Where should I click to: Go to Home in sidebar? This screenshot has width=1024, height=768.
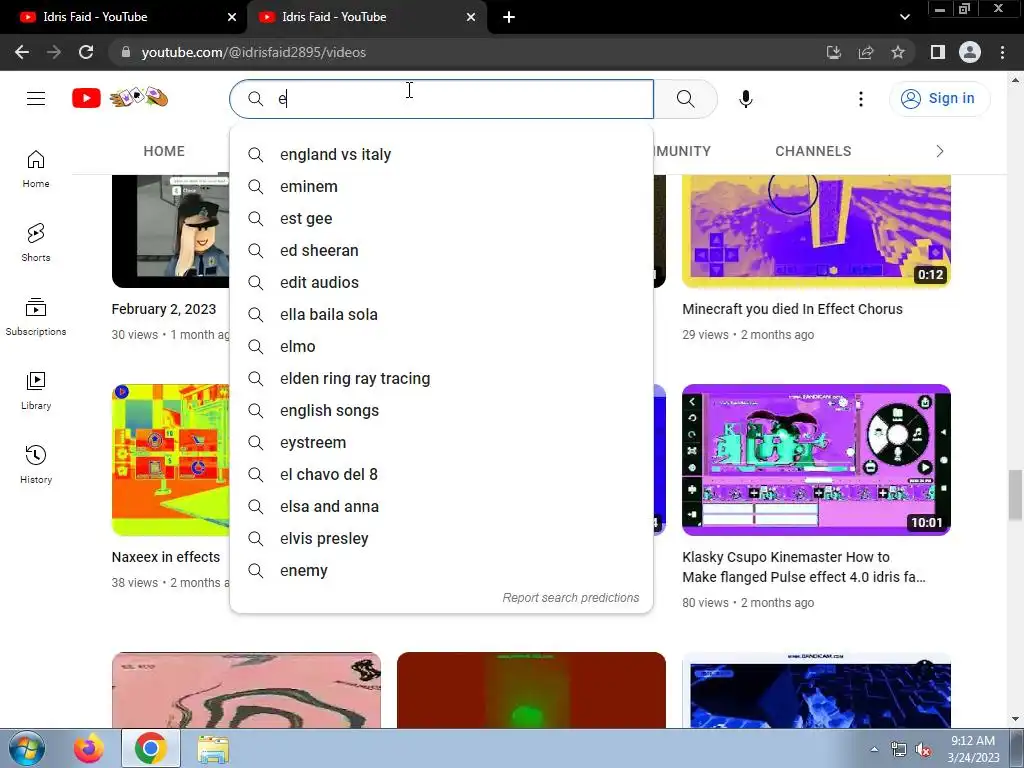(36, 169)
